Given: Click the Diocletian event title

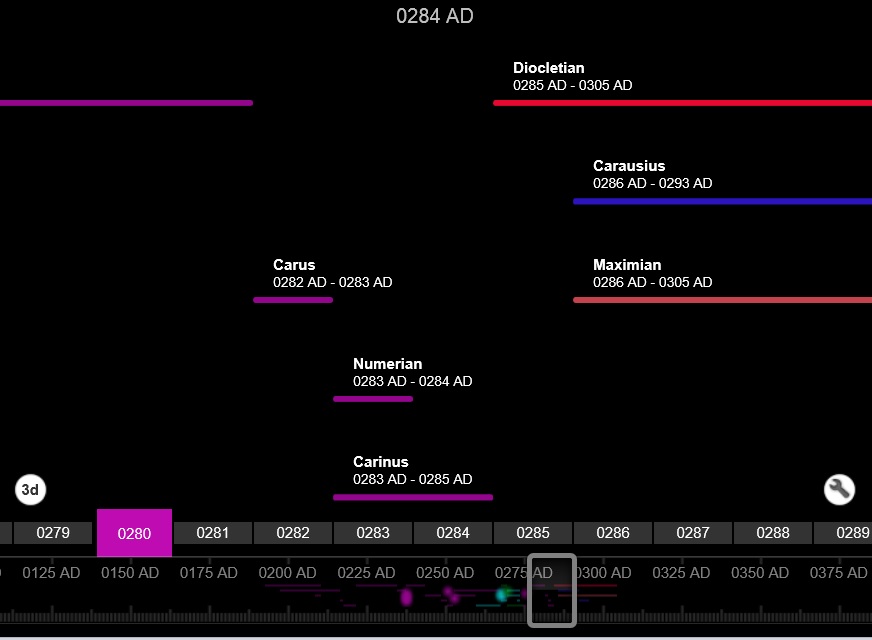Looking at the screenshot, I should click(548, 68).
